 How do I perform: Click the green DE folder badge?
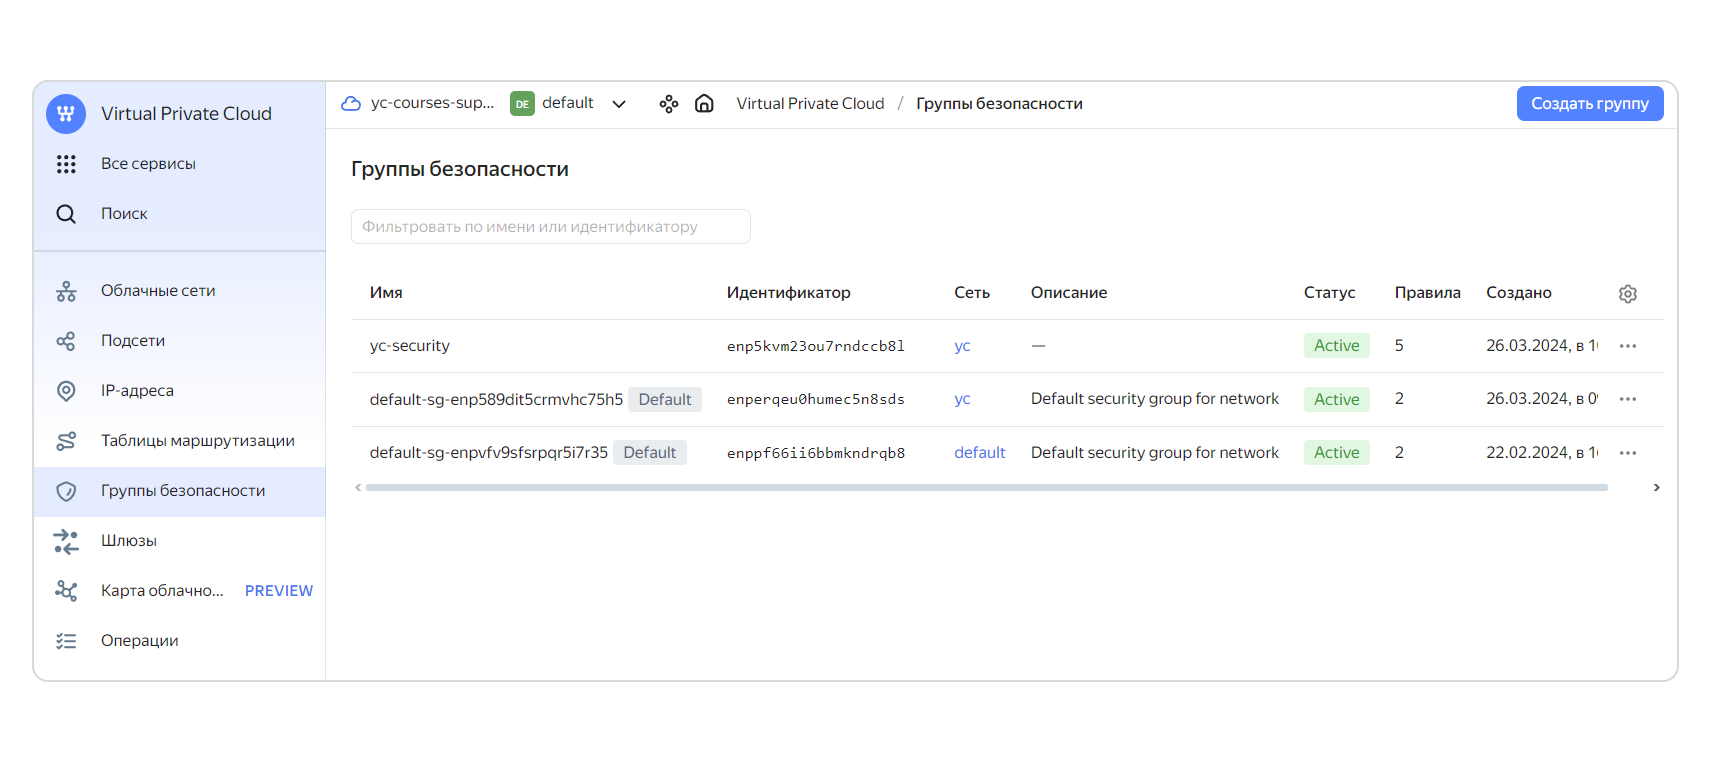point(522,104)
